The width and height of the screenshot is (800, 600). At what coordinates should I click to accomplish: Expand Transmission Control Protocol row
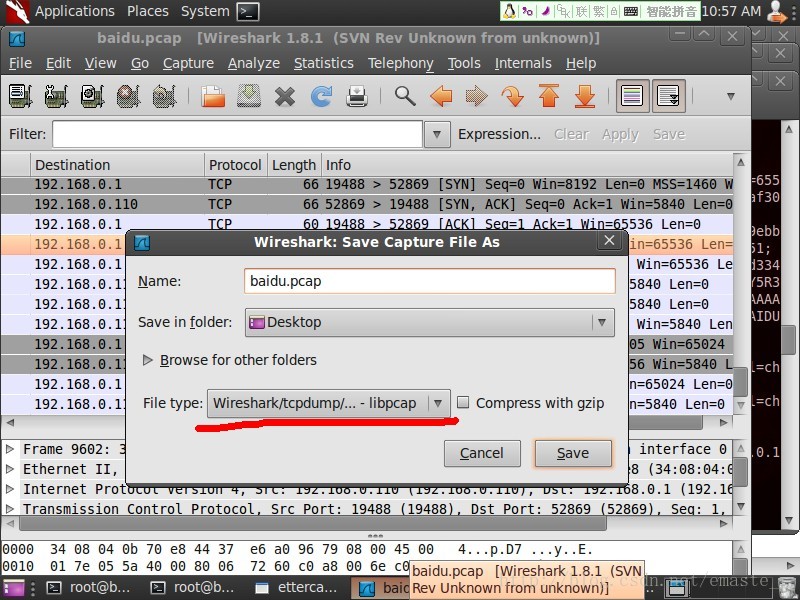click(x=9, y=509)
